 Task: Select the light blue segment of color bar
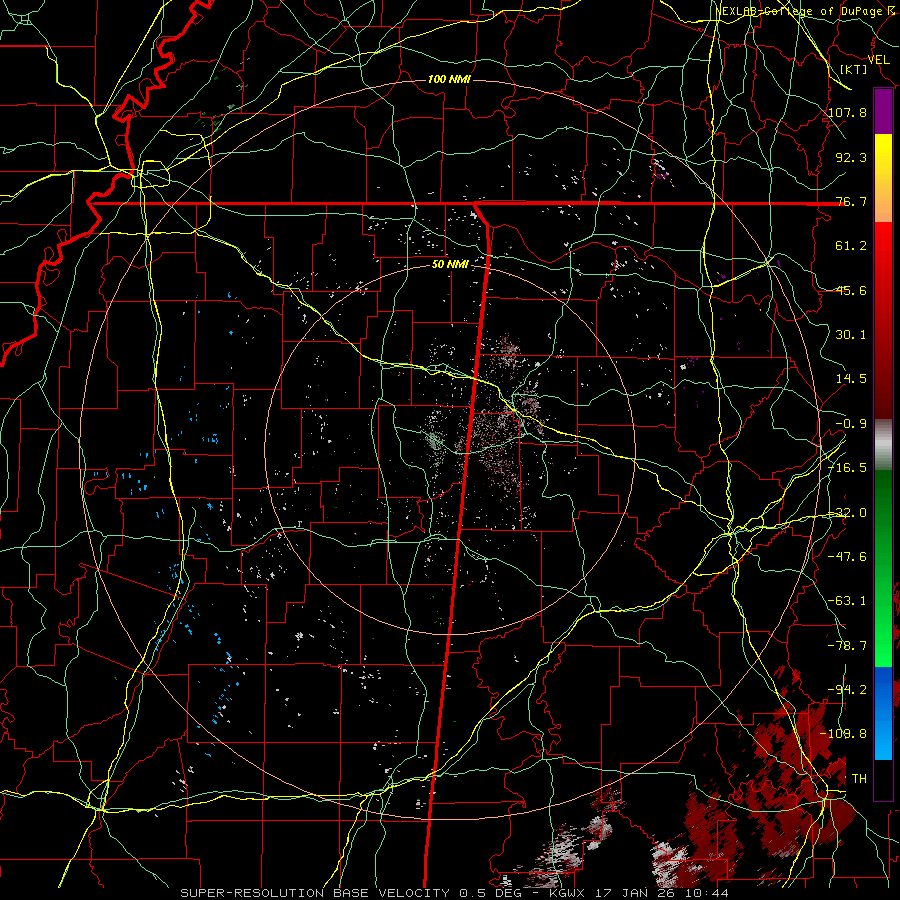(883, 713)
